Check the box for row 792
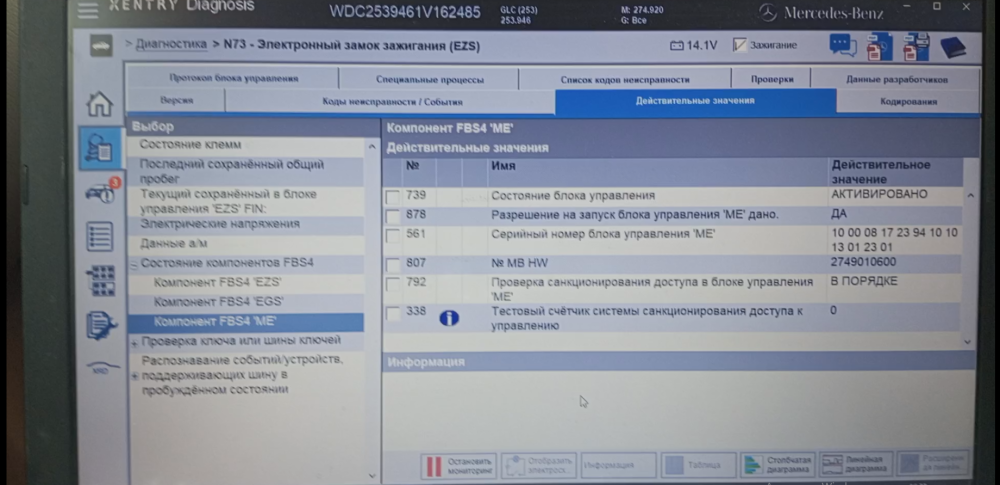 tap(393, 283)
